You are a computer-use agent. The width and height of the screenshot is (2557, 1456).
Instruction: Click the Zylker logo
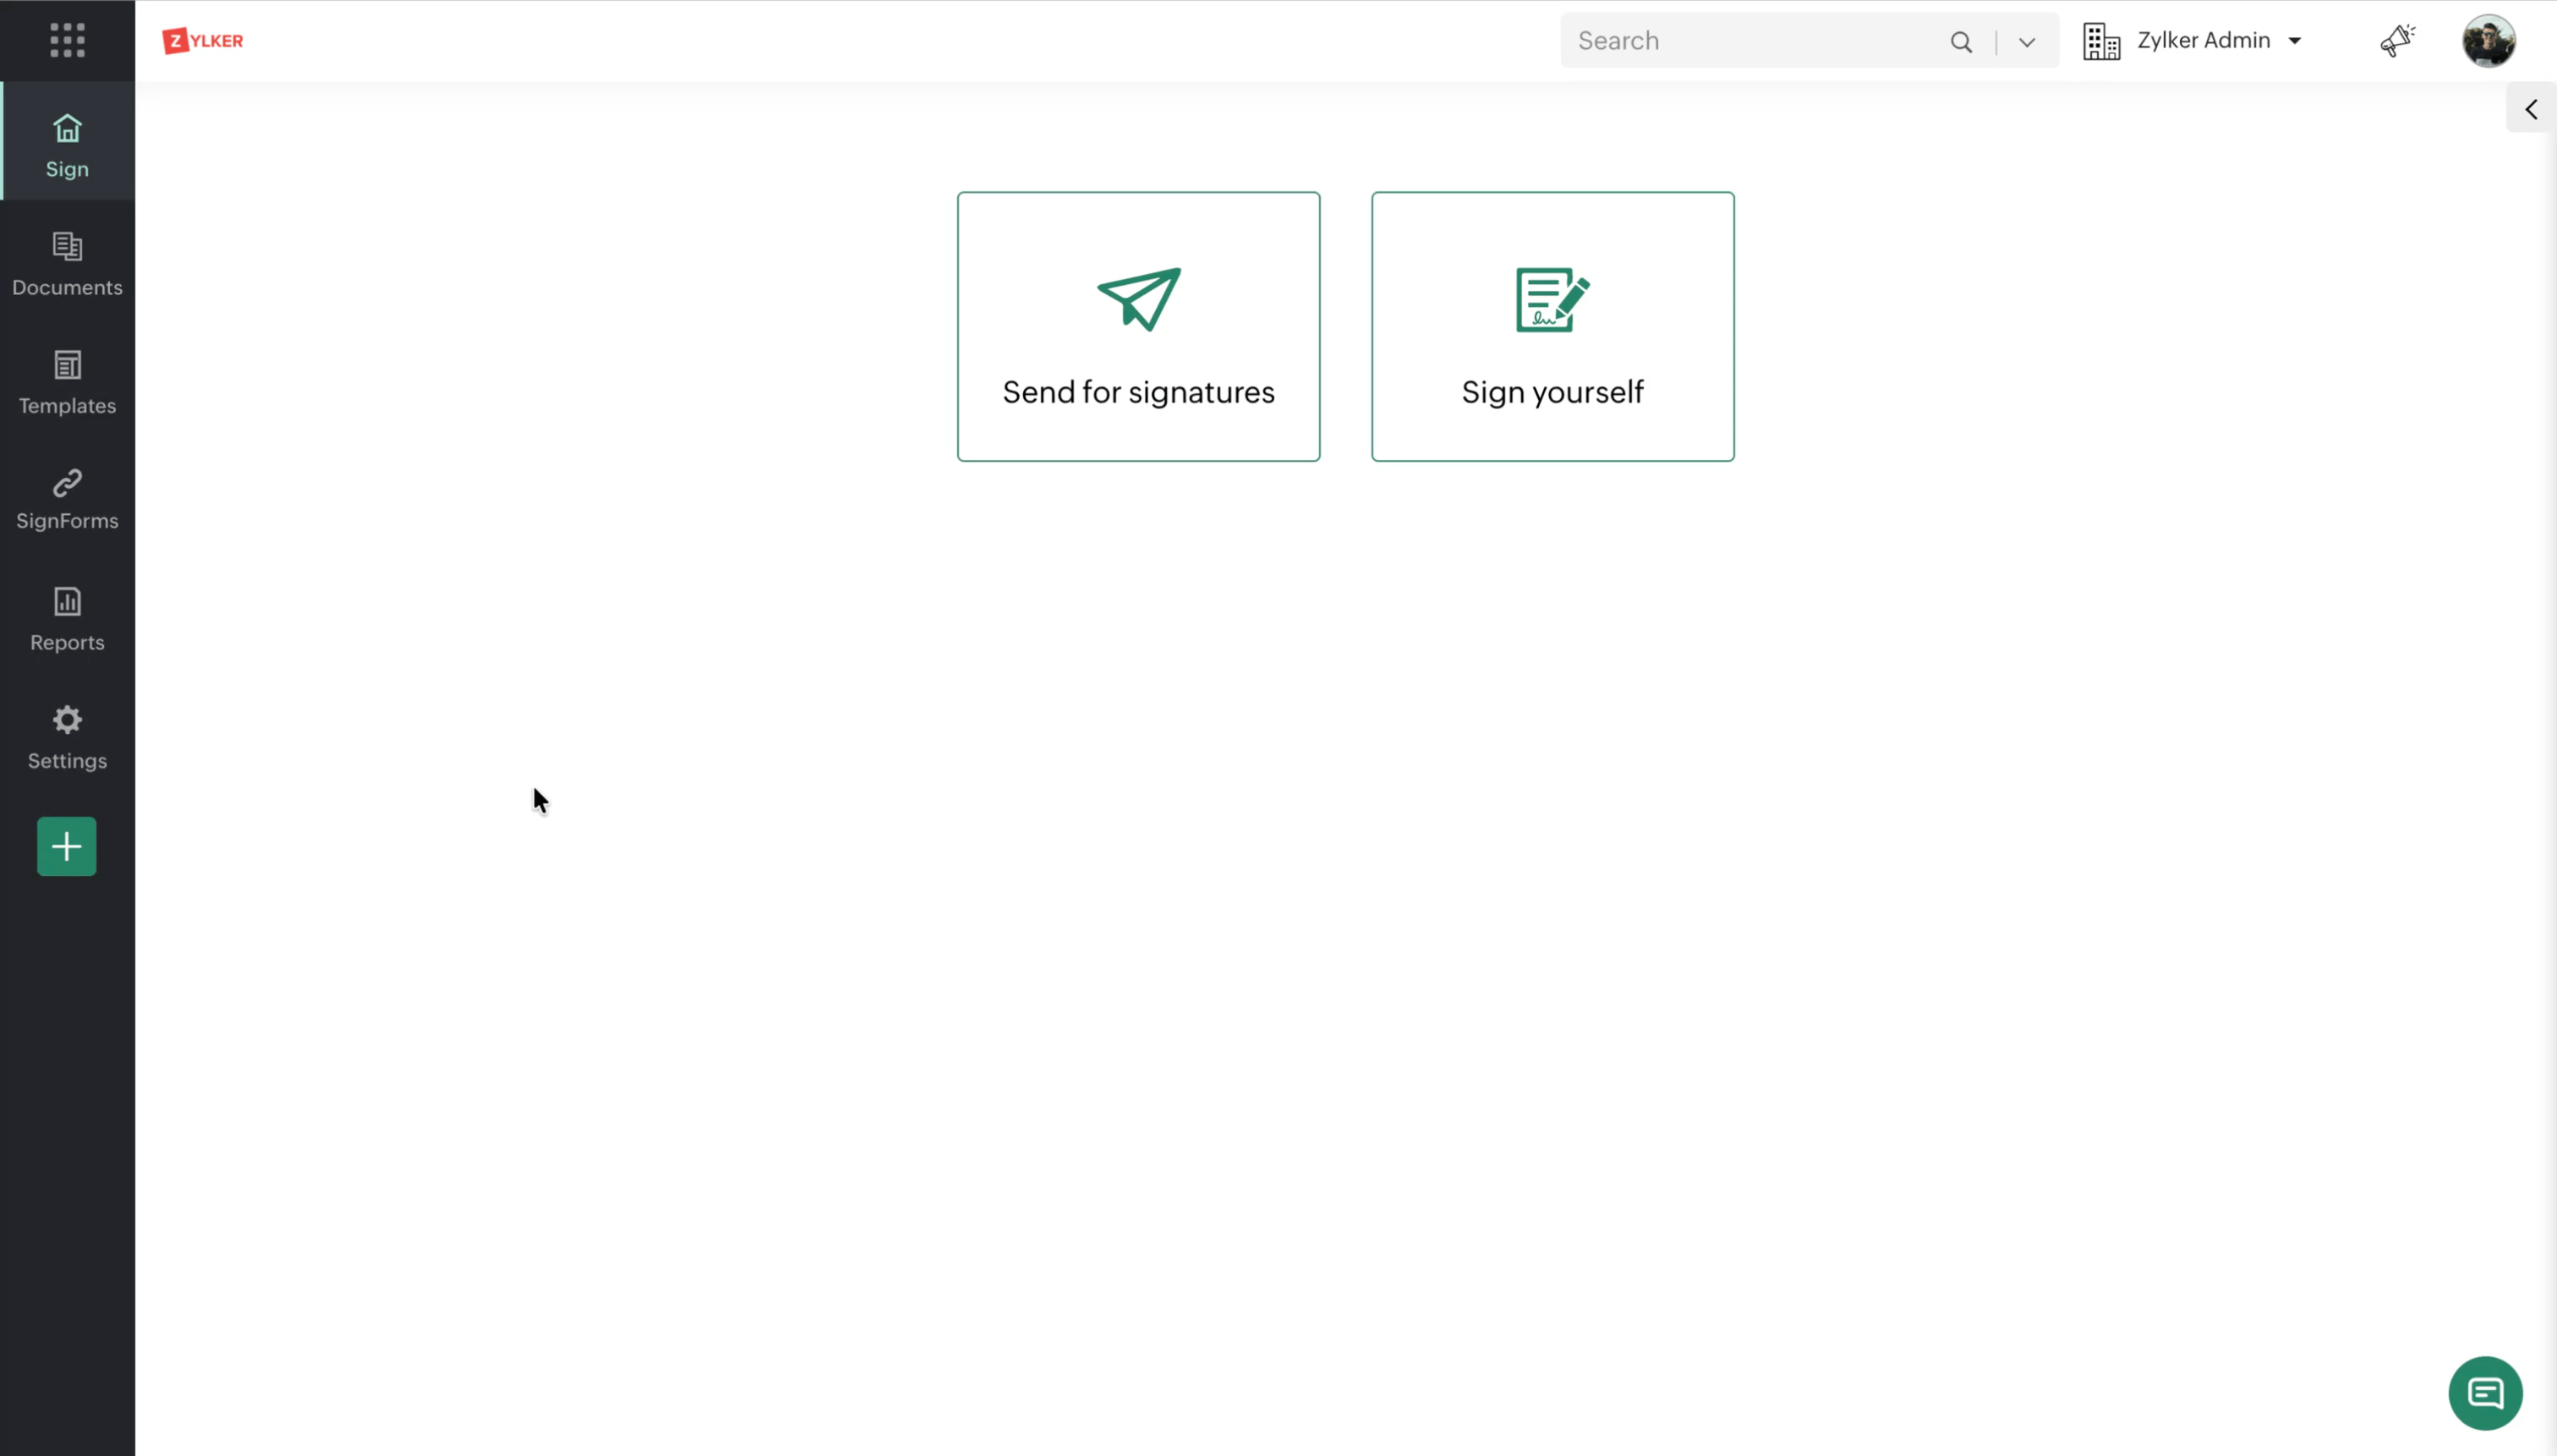[x=203, y=41]
